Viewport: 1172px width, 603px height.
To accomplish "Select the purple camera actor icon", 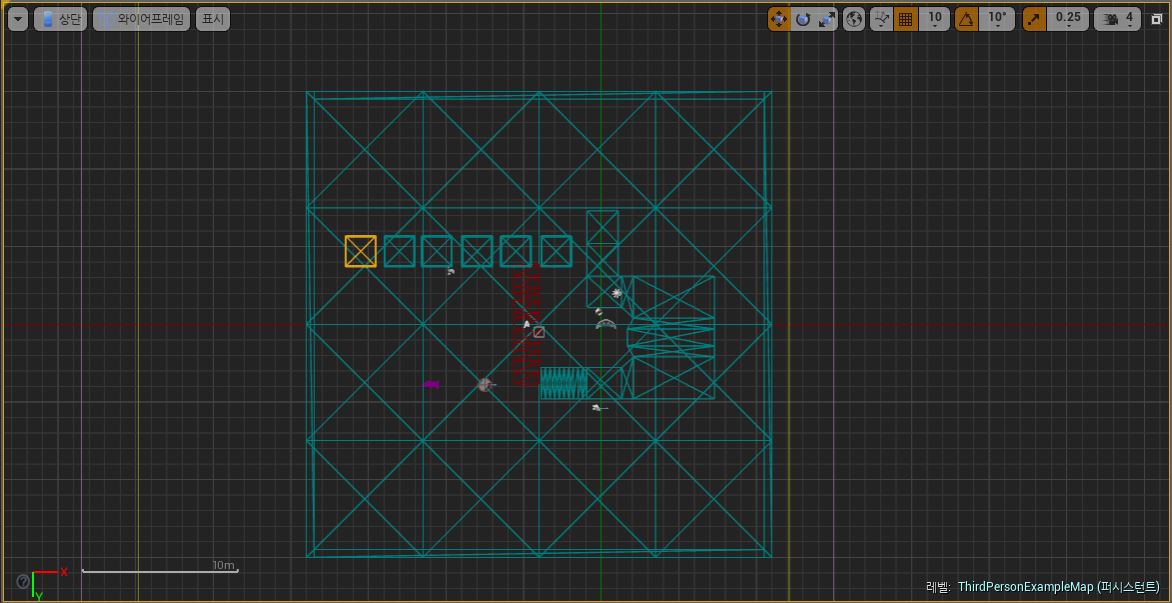I will 431,384.
